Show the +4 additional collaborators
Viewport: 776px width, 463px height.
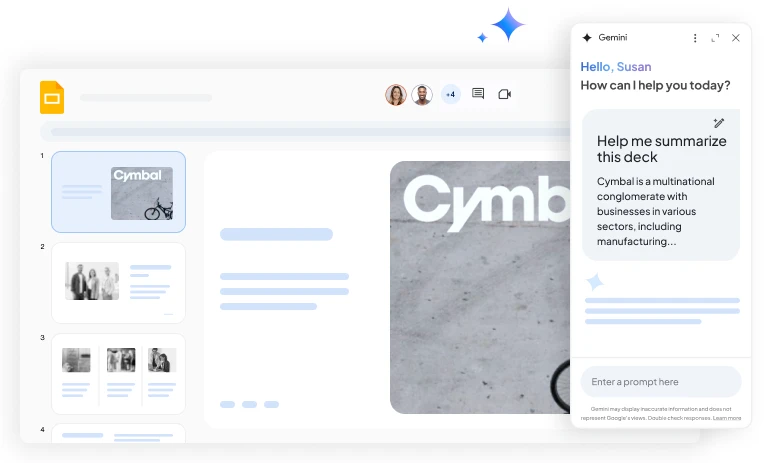[x=450, y=94]
